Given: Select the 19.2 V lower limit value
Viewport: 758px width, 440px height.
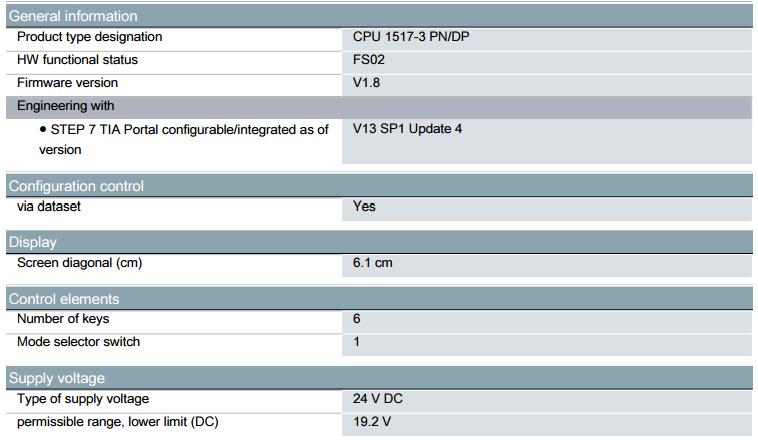Looking at the screenshot, I should pyautogui.click(x=371, y=421).
